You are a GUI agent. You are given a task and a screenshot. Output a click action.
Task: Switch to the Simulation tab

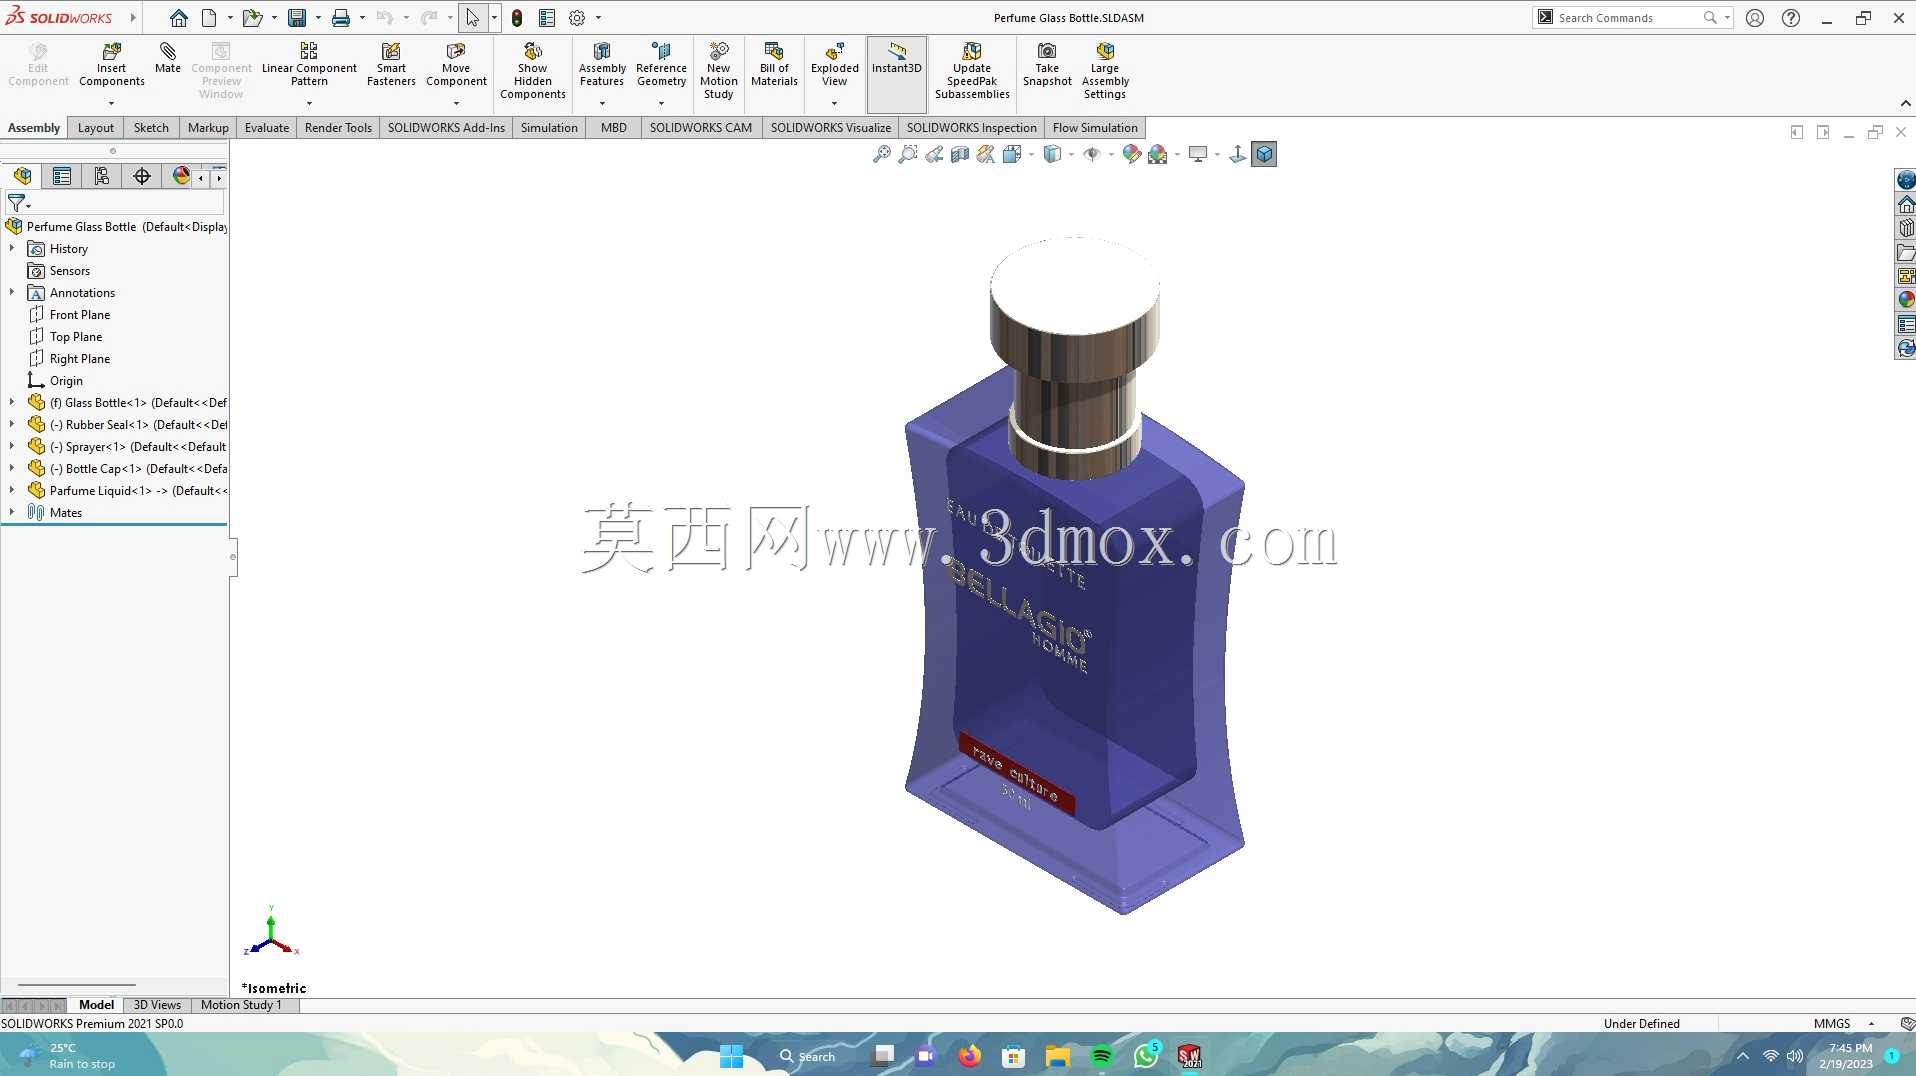coord(549,128)
